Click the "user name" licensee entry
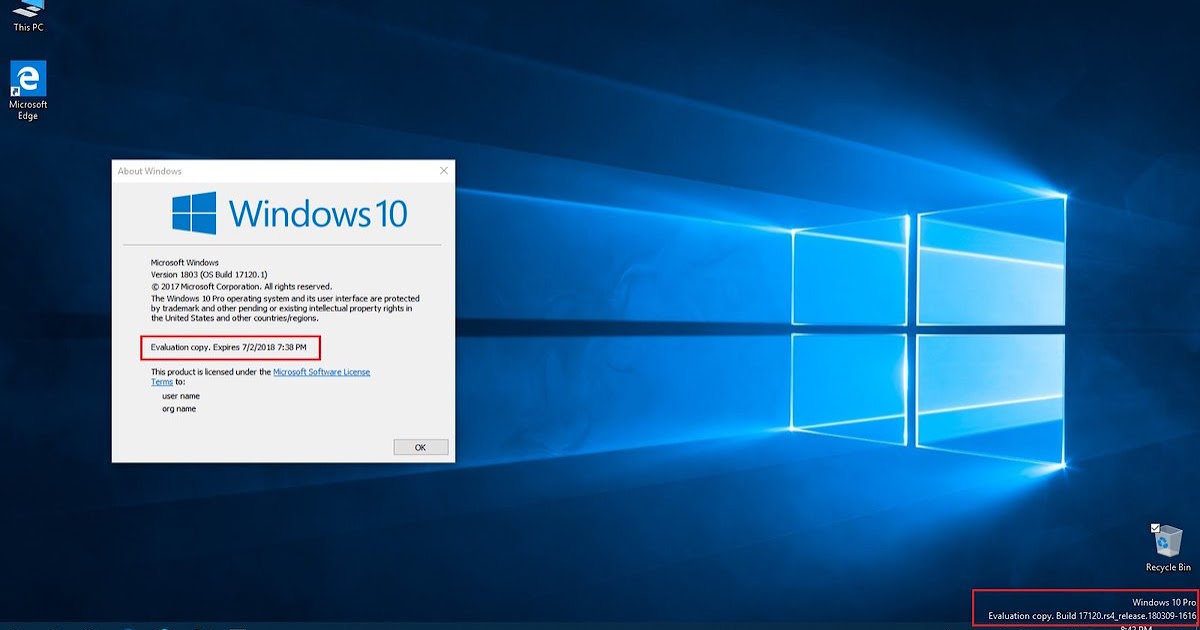Viewport: 1200px width, 630px height. point(181,396)
